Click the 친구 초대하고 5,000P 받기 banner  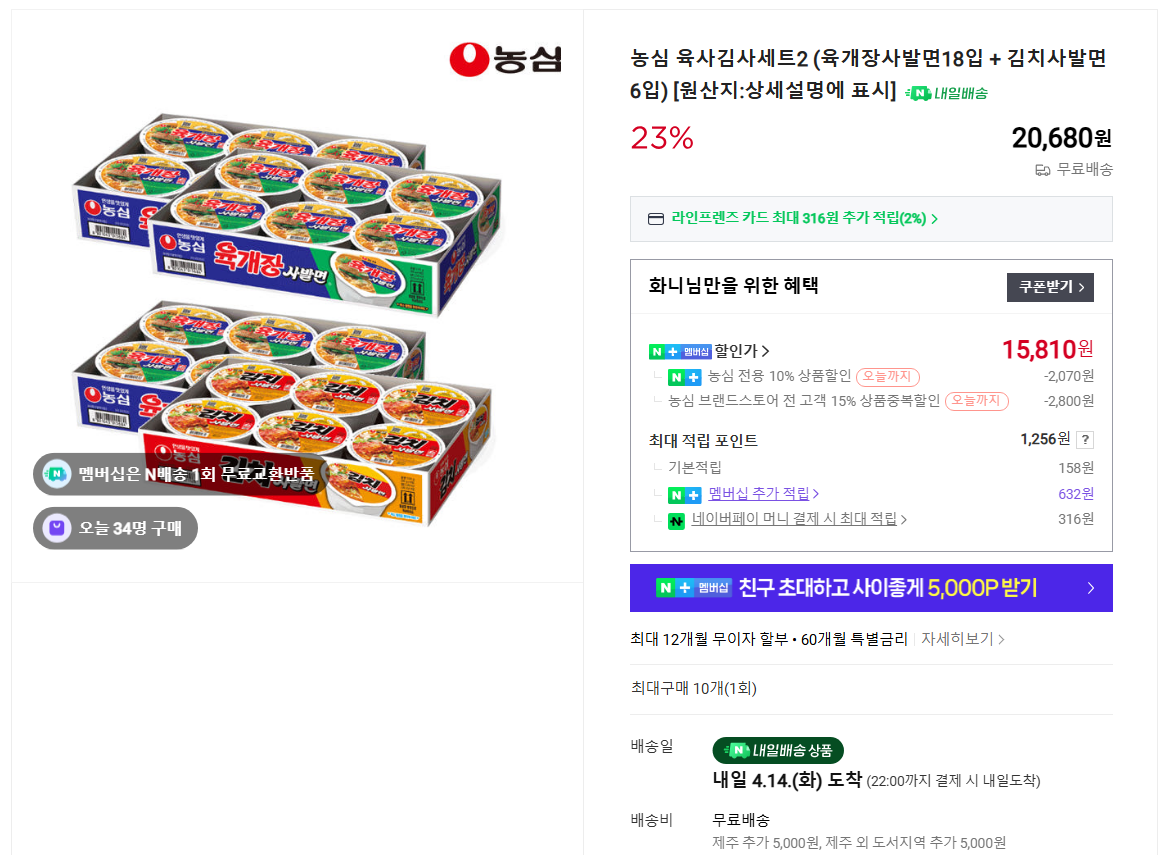(x=870, y=588)
